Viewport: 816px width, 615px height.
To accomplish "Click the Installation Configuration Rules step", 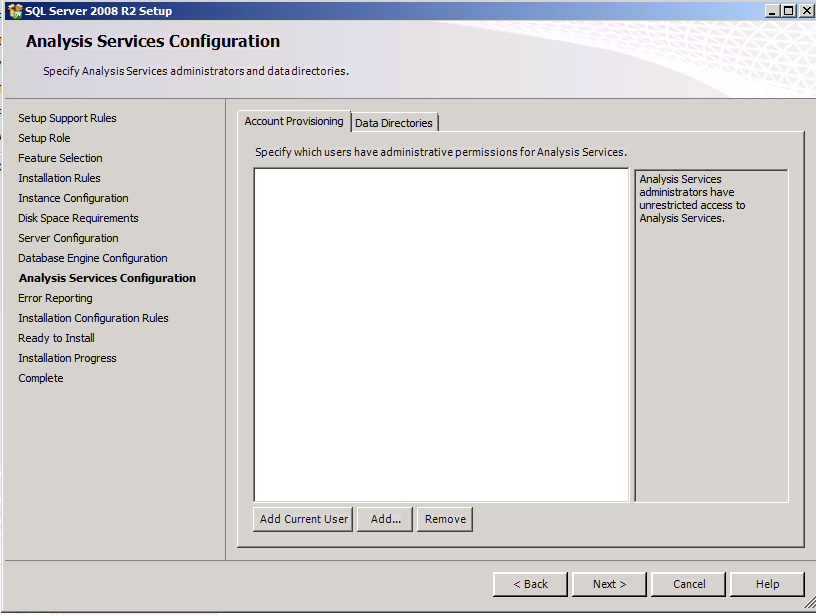I will click(x=93, y=318).
